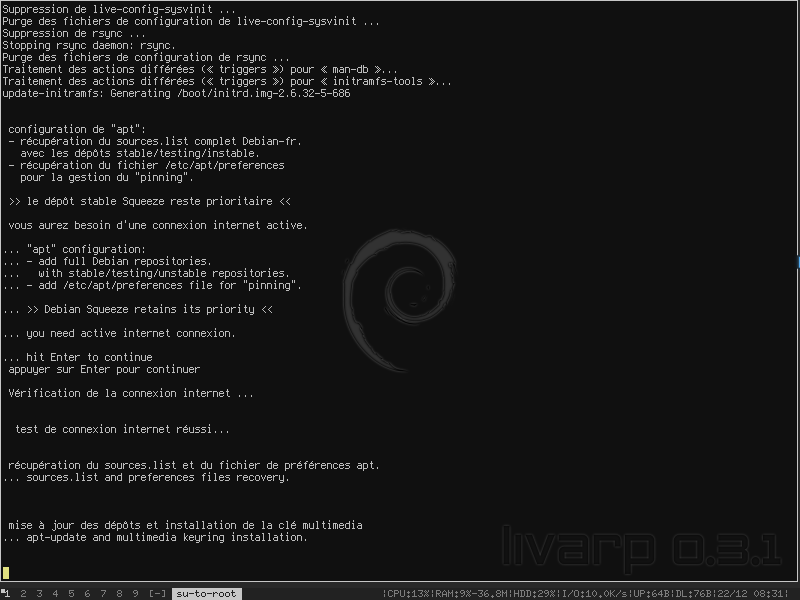This screenshot has height=600, width=800.
Task: Click 'Stopping rsync daemon: rsync.' line
Action: point(89,45)
